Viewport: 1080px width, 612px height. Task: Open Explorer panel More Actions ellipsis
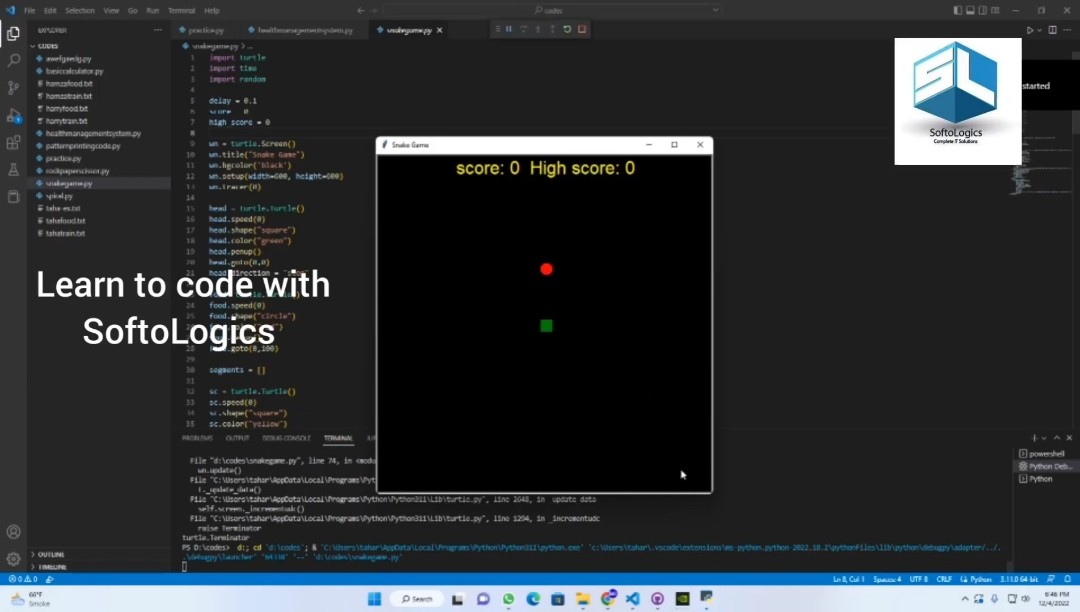pos(158,30)
